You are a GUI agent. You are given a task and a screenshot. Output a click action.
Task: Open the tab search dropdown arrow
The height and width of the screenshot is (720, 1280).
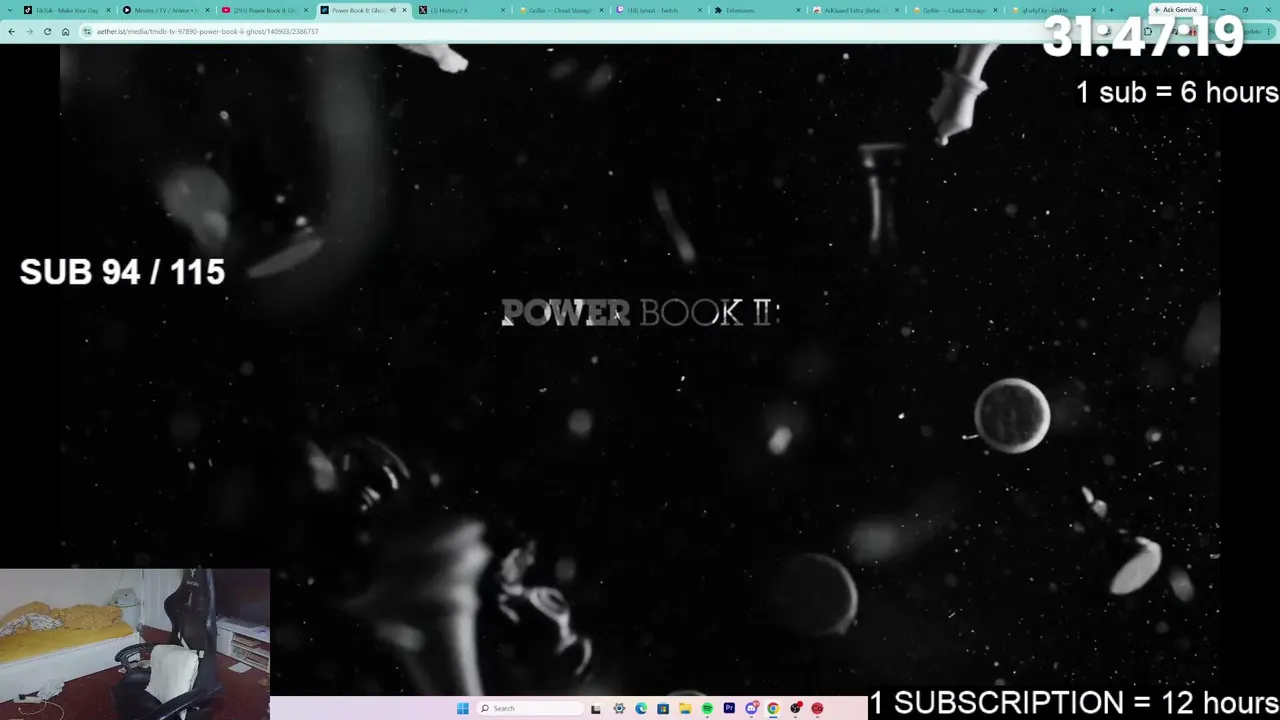coord(10,10)
